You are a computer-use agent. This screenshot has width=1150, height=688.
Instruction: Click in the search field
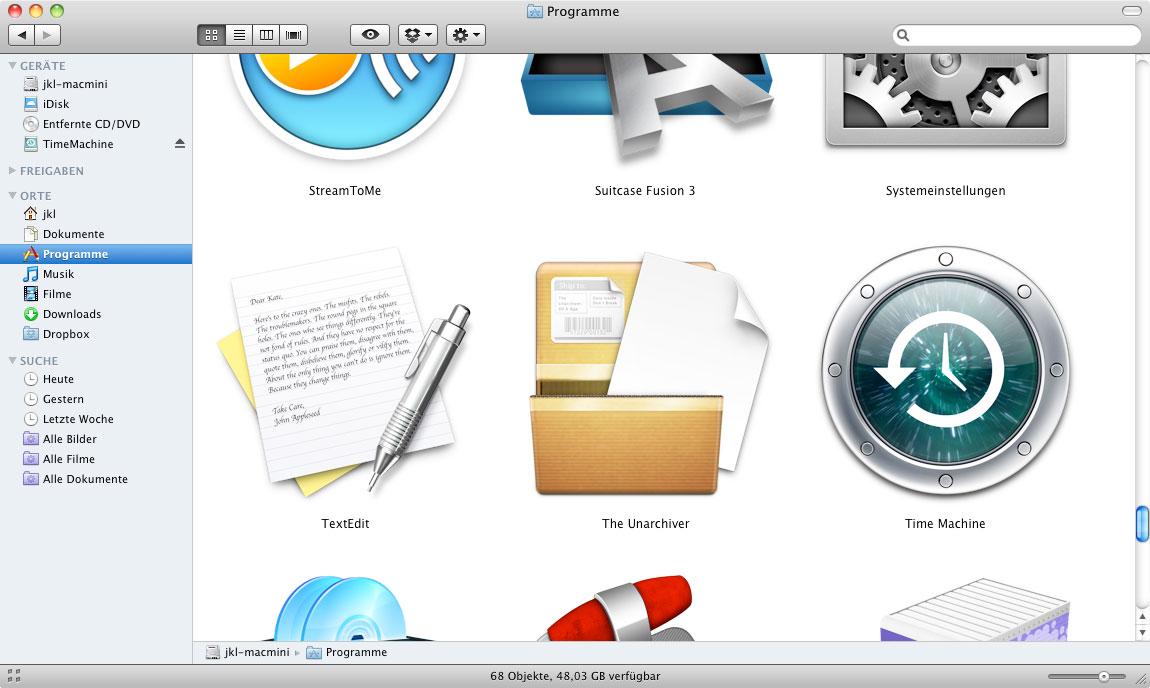tap(1017, 34)
